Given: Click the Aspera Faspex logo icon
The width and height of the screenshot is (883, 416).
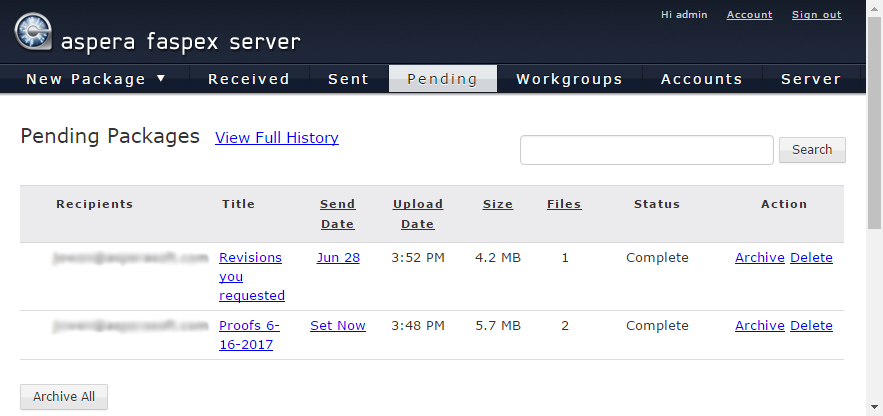Looking at the screenshot, I should tap(33, 31).
